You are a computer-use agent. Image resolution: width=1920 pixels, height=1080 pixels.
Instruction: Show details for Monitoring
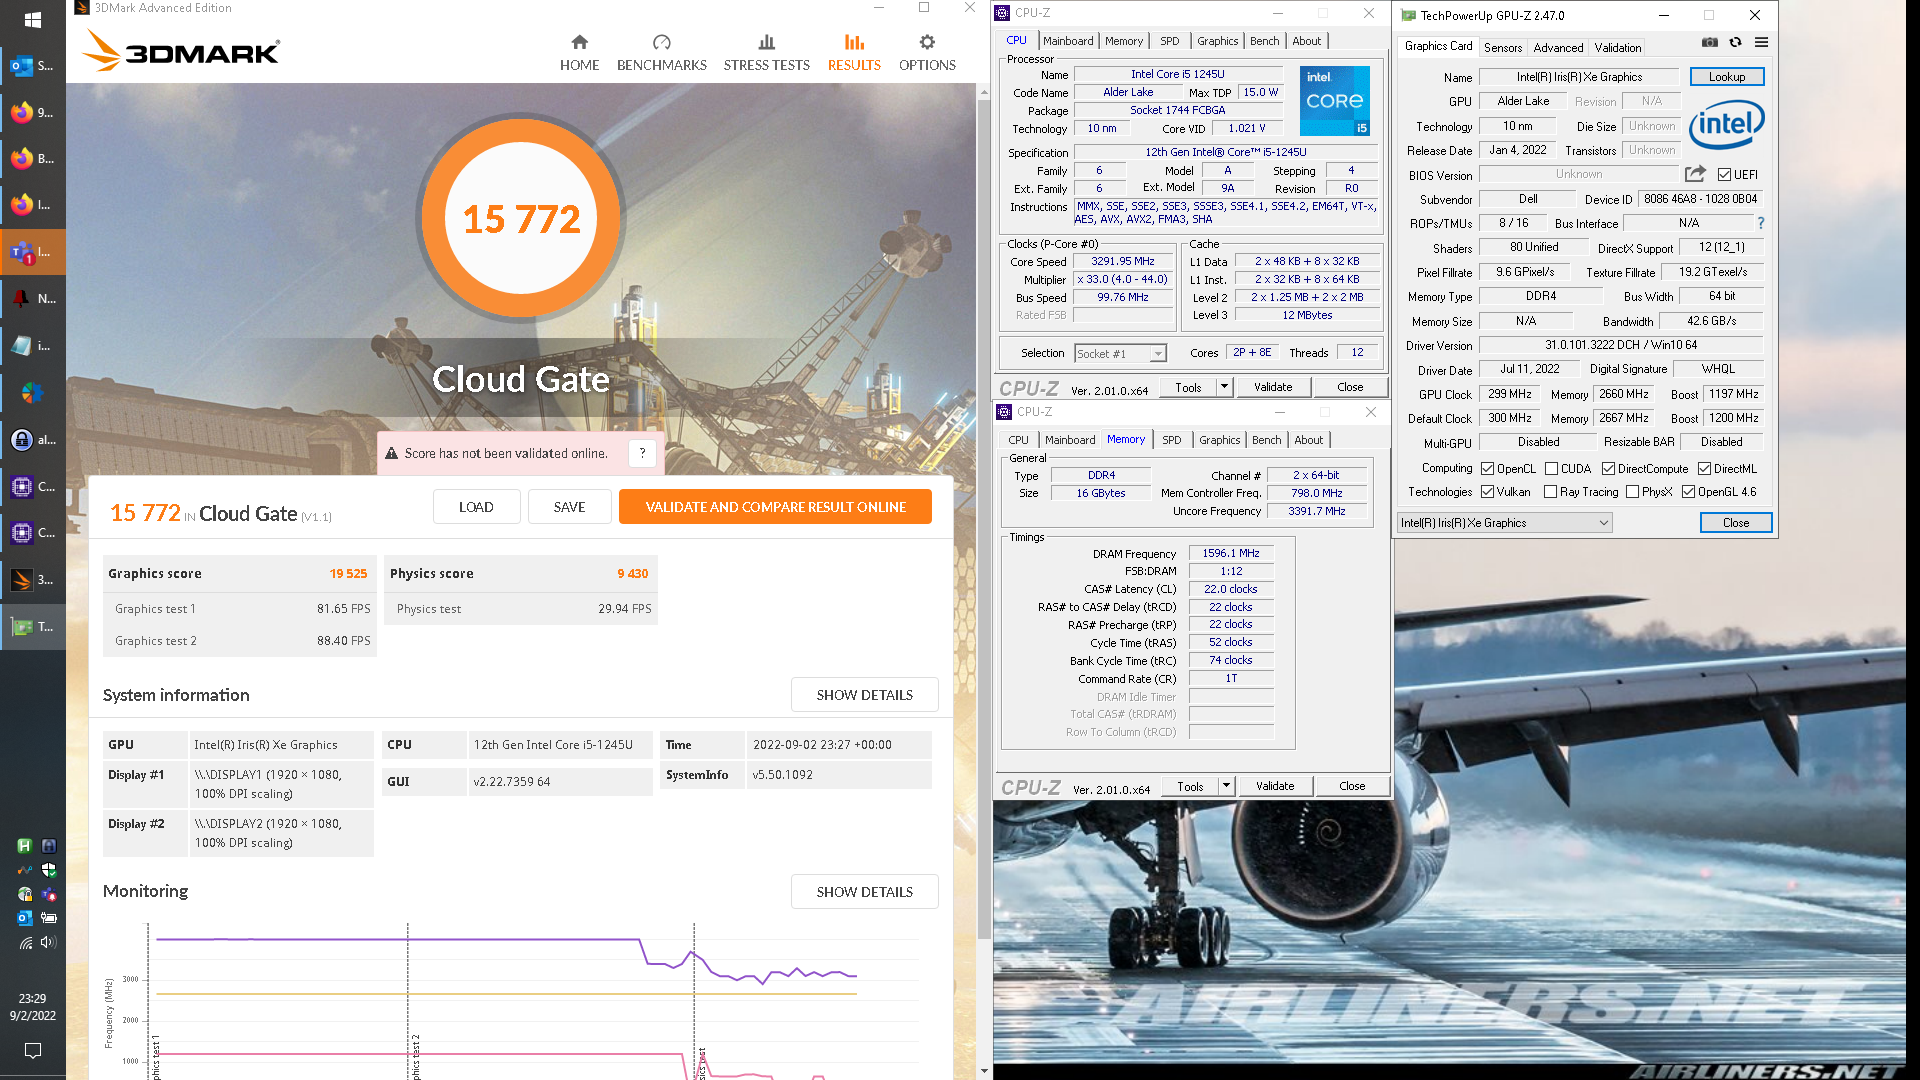(864, 892)
